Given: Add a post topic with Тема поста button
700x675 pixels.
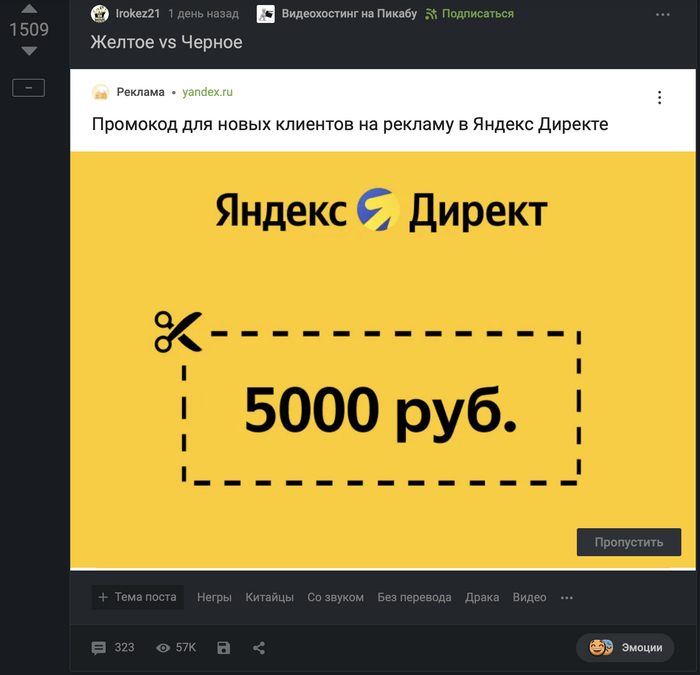Looking at the screenshot, I should pyautogui.click(x=138, y=597).
